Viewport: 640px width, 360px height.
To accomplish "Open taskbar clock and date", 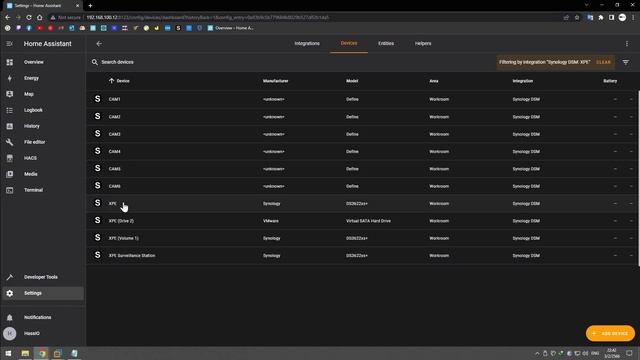I will click(611, 353).
